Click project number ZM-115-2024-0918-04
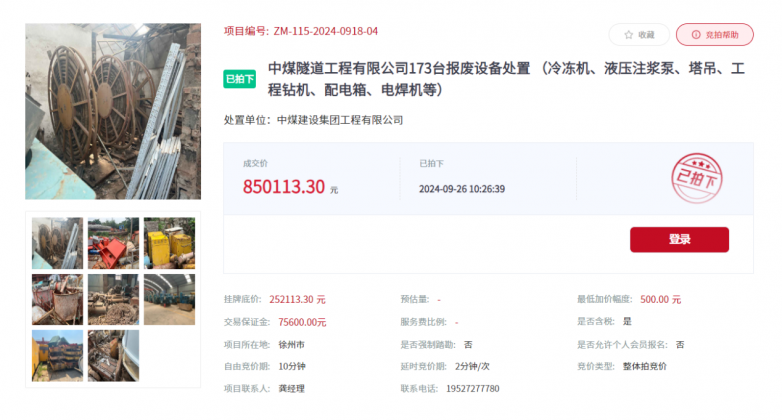The height and width of the screenshot is (420, 782). [x=326, y=31]
